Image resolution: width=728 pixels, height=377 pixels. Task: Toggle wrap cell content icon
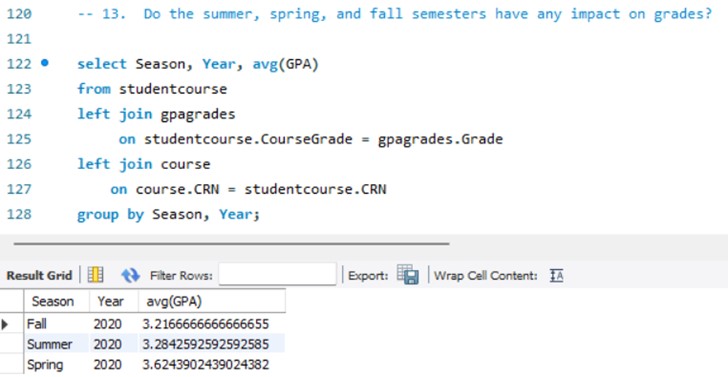[x=556, y=276]
